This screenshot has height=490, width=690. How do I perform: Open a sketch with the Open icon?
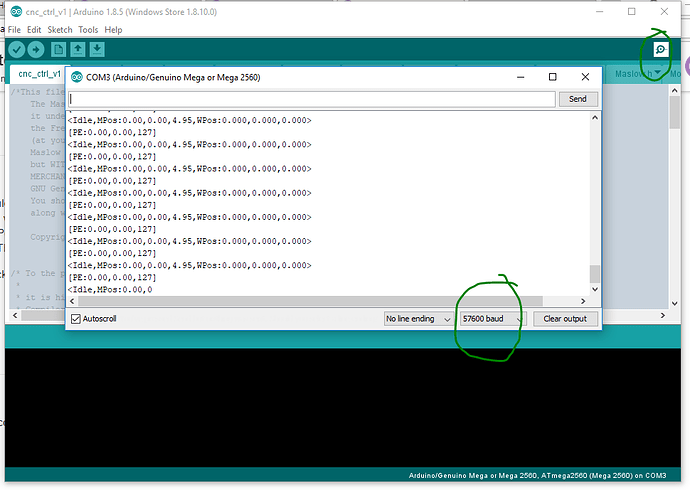pyautogui.click(x=78, y=49)
